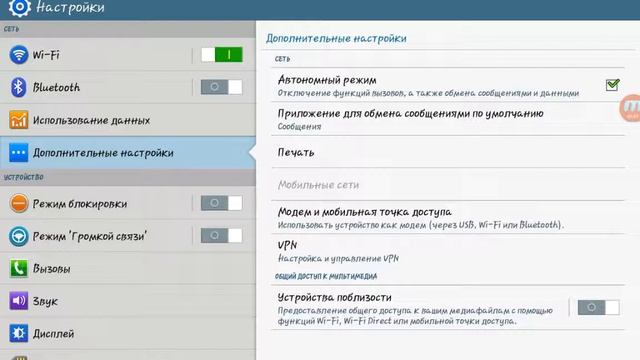The image size is (640, 360).
Task: Uncheck the Автономный режим checkbox
Action: click(x=612, y=84)
